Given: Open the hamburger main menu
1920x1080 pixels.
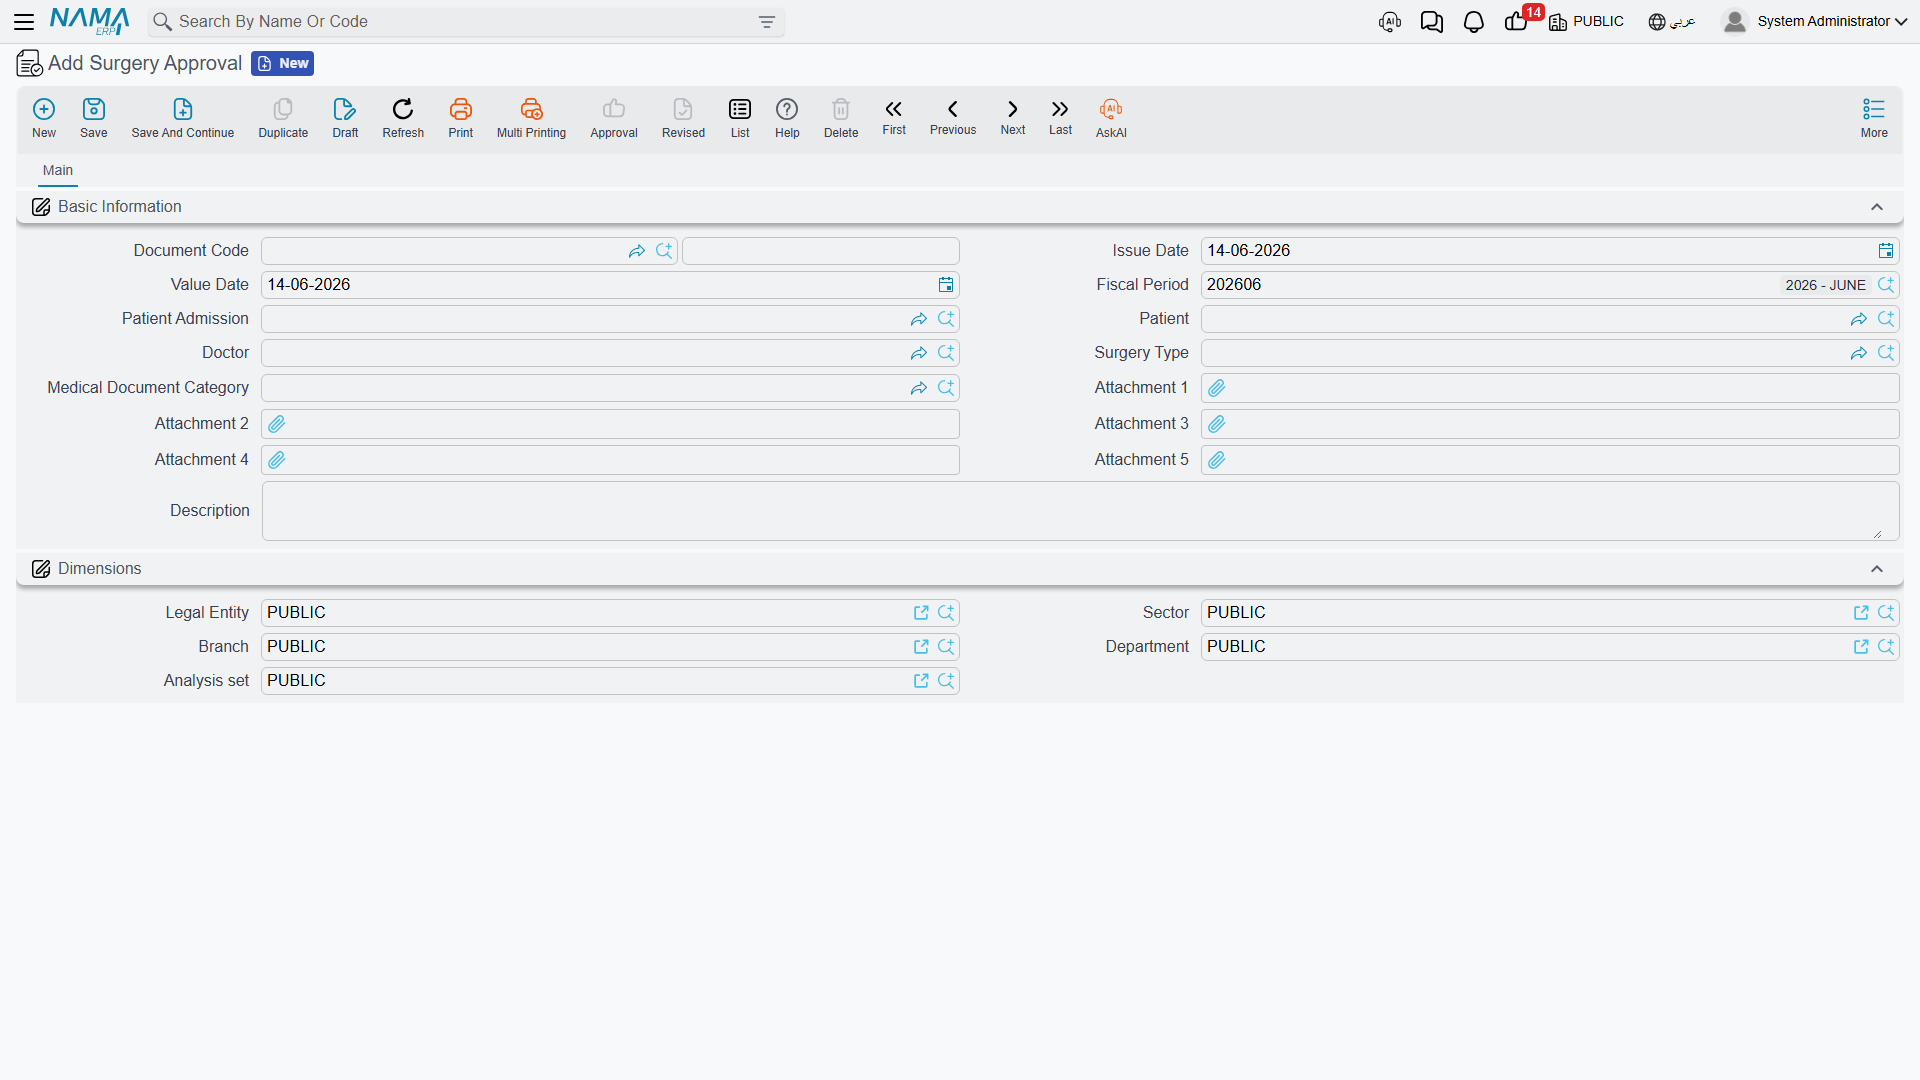Looking at the screenshot, I should [x=24, y=21].
